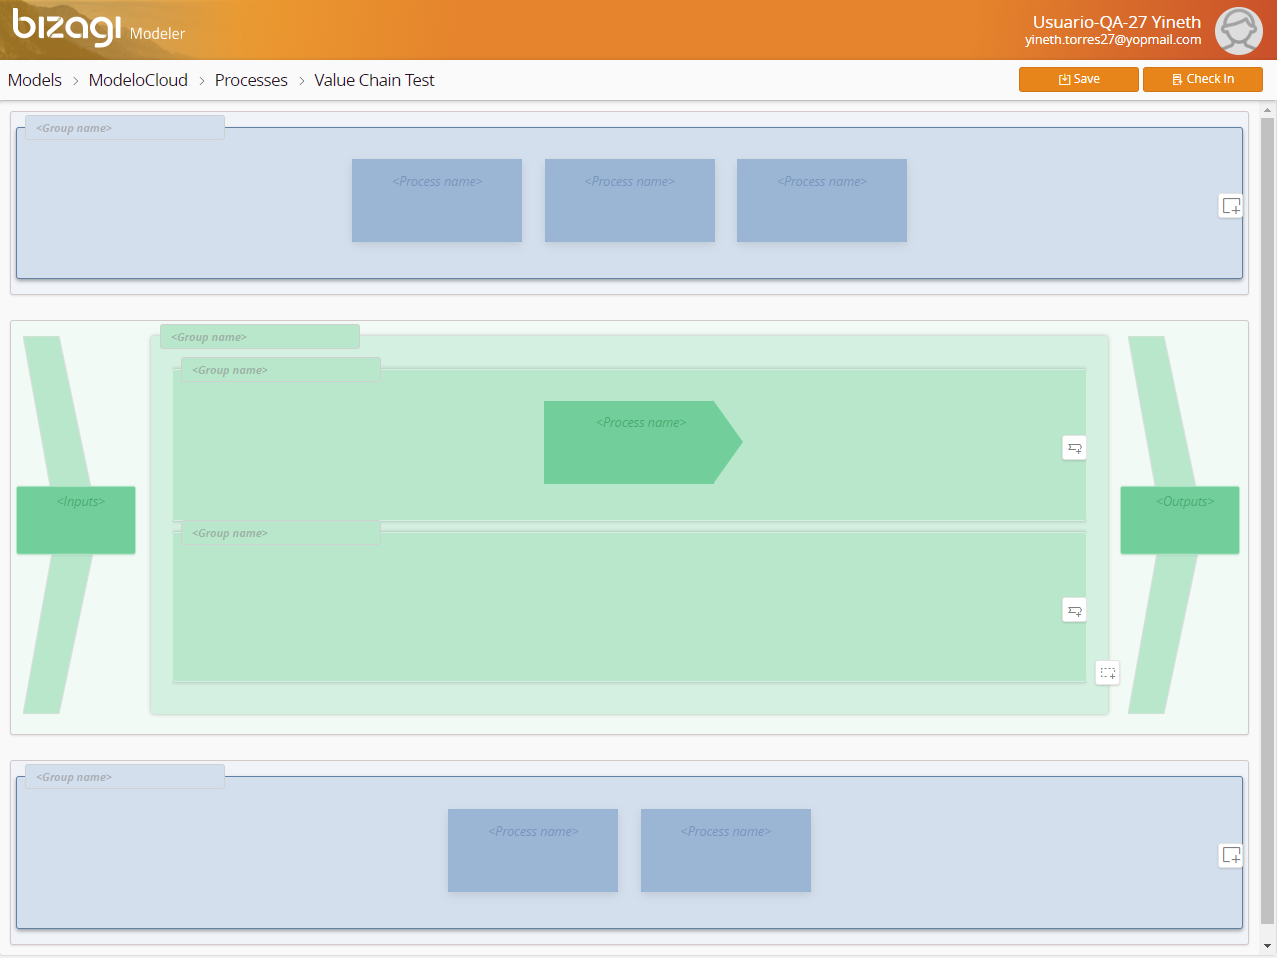Click the top blue group's name label
Viewport: 1277px width, 958px height.
click(124, 128)
